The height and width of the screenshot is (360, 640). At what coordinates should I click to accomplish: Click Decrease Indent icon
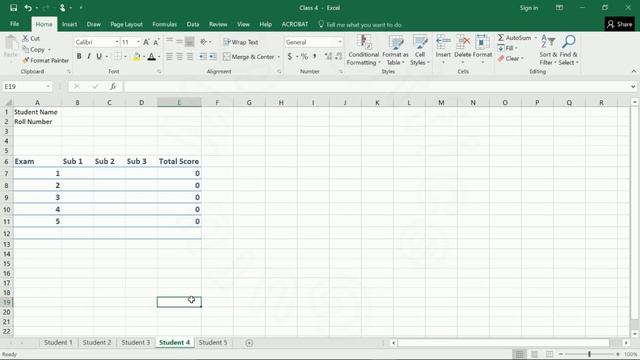[203, 57]
